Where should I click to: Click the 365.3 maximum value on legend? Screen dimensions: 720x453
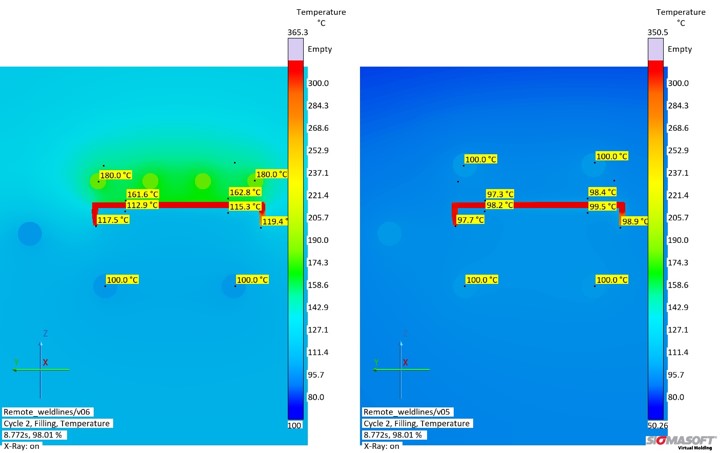click(297, 33)
